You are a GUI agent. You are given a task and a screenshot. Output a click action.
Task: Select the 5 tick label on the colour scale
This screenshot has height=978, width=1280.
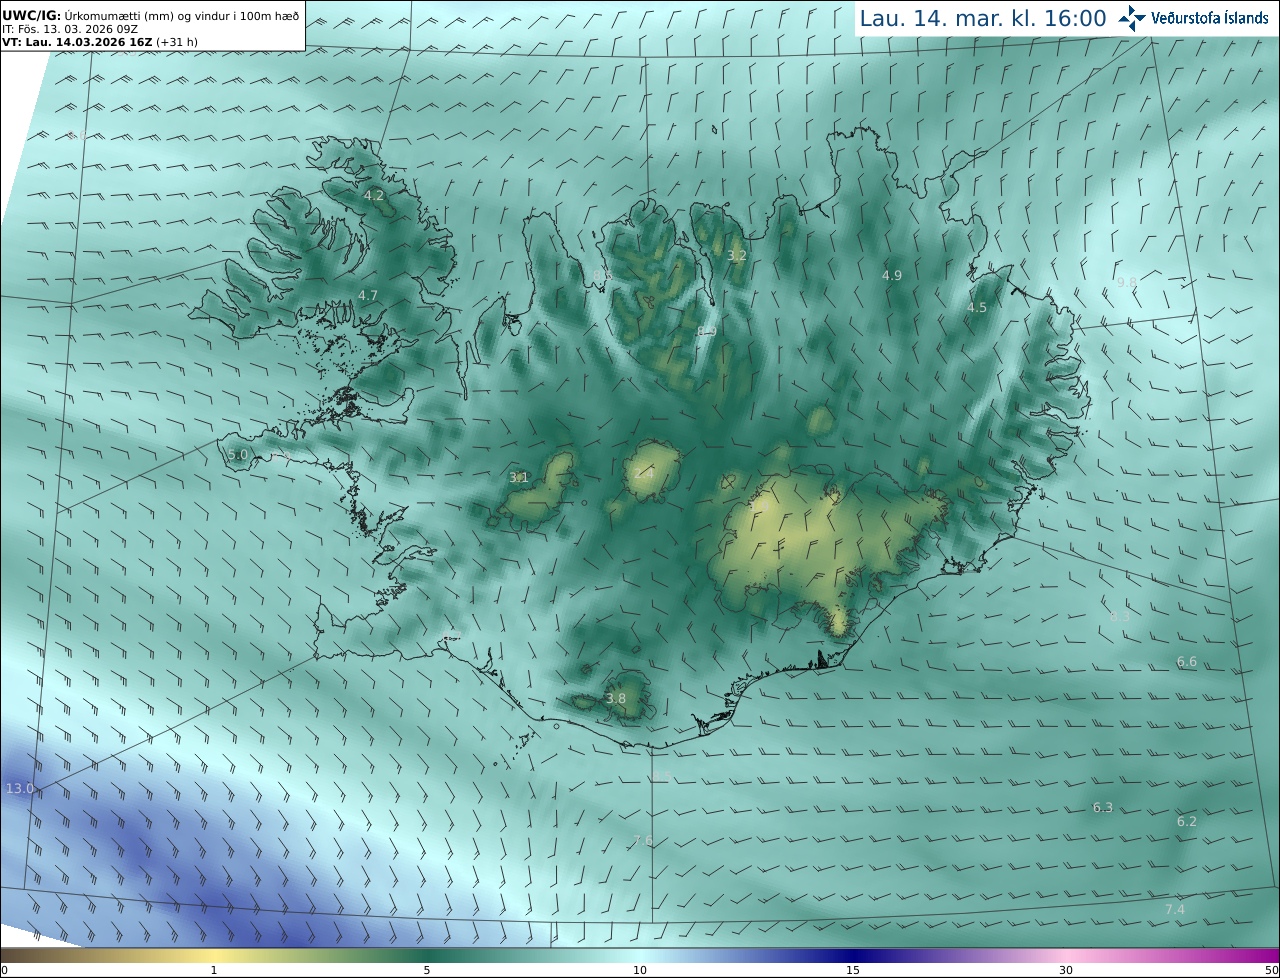pos(427,970)
